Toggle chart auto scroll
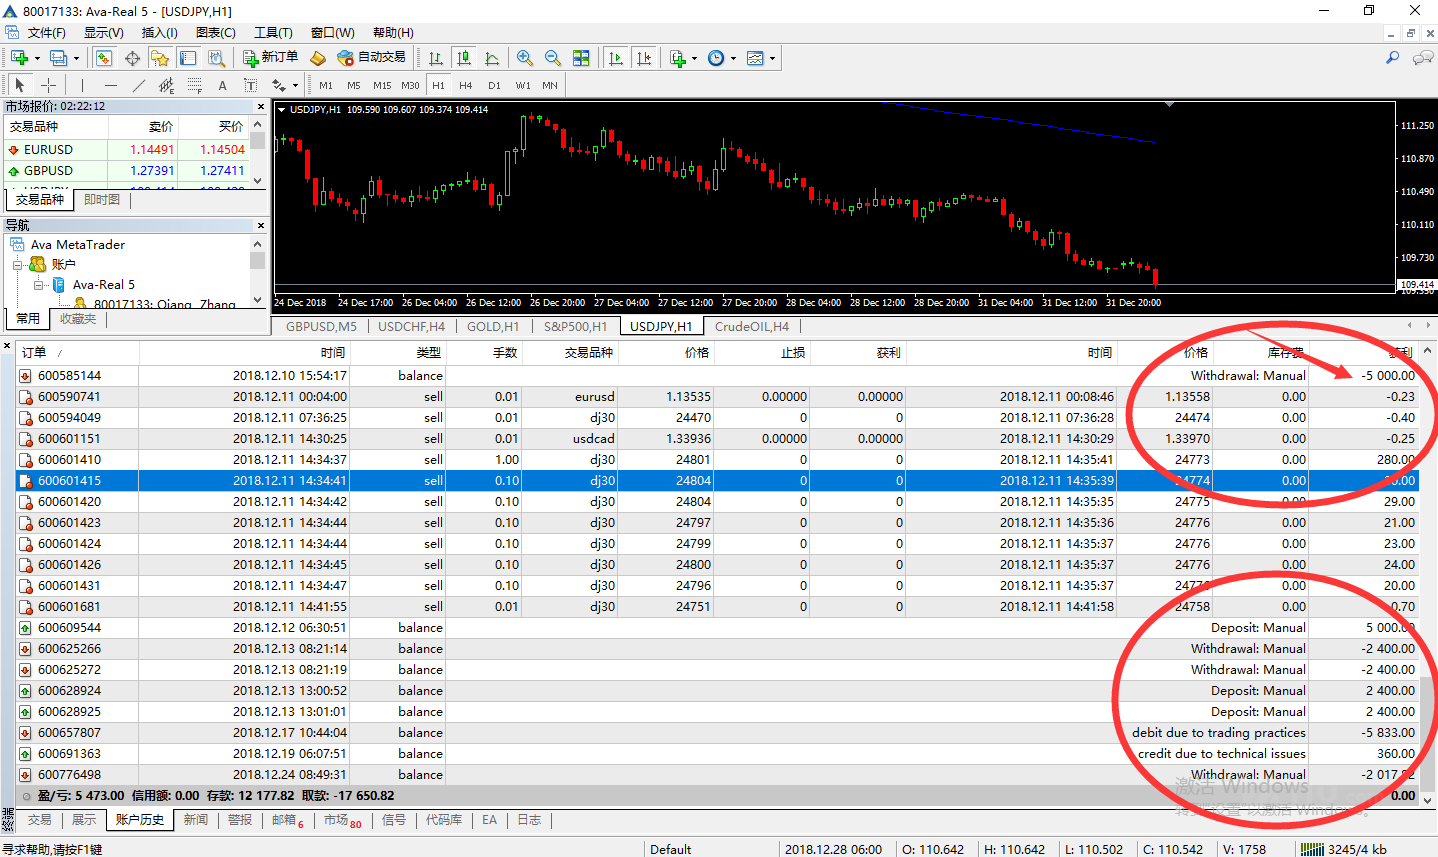1438x857 pixels. [x=616, y=58]
